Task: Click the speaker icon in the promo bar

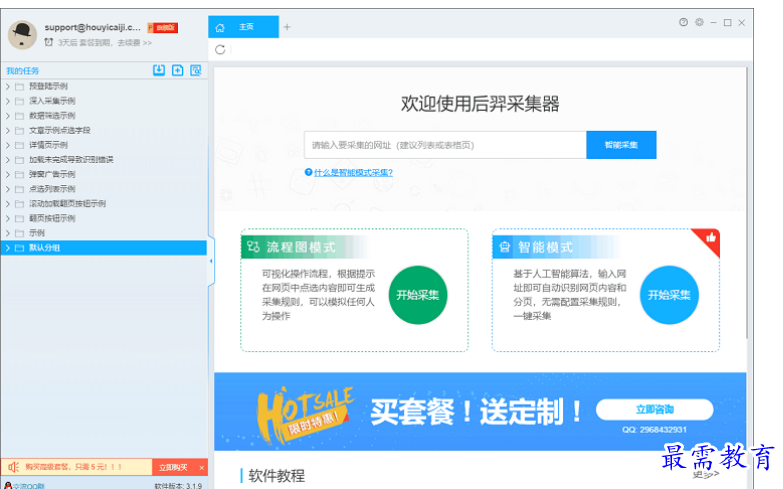Action: pyautogui.click(x=13, y=467)
